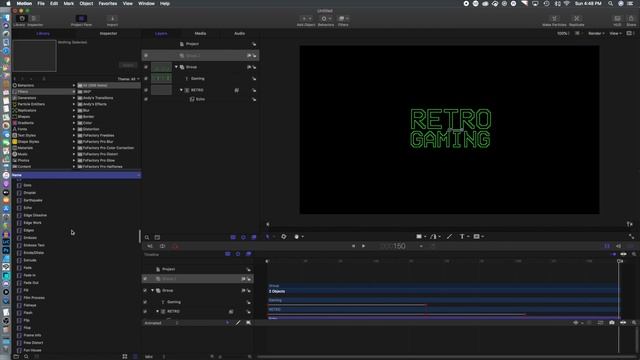Click the Add Object toolbar button
640x360 pixels.
tap(306, 19)
